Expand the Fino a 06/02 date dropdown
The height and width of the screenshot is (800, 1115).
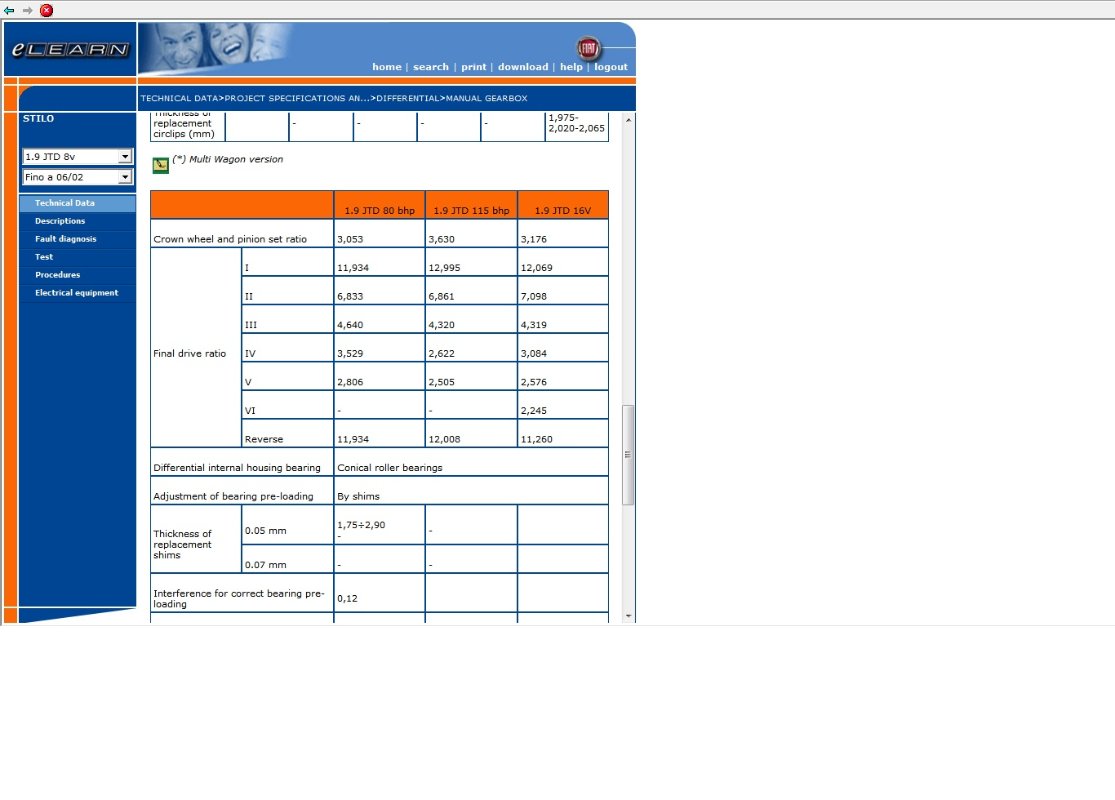coord(78,177)
